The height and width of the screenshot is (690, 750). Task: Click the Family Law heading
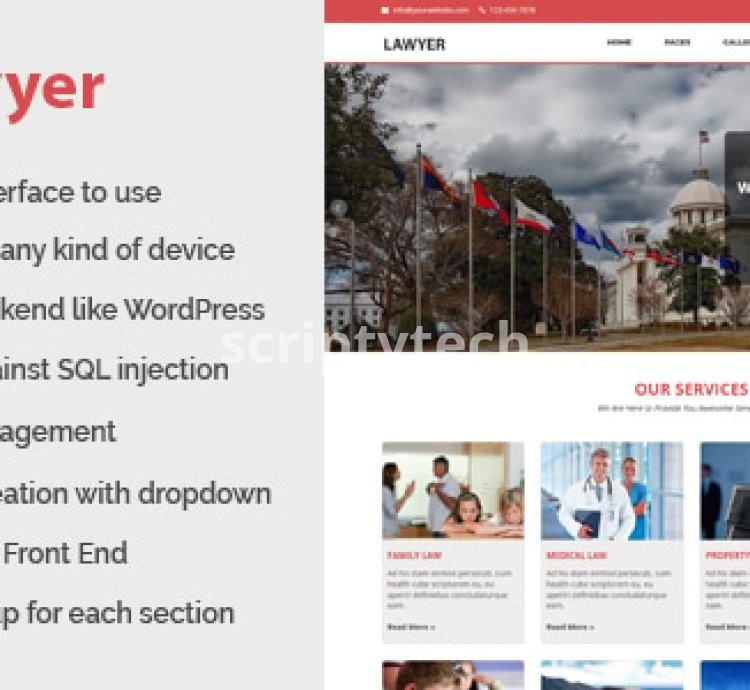414,555
